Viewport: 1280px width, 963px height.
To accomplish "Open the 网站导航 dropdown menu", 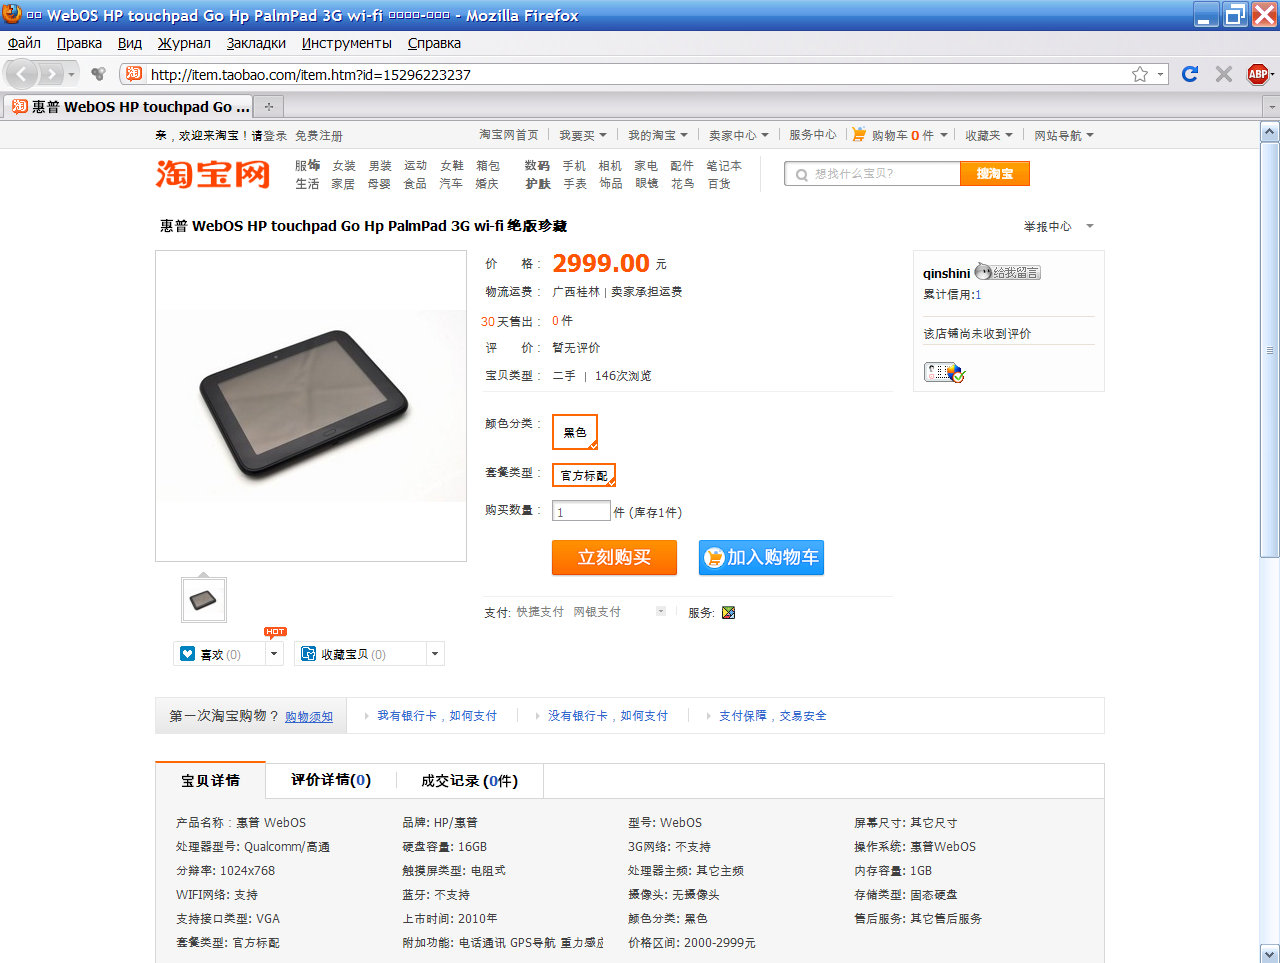I will tap(1063, 135).
